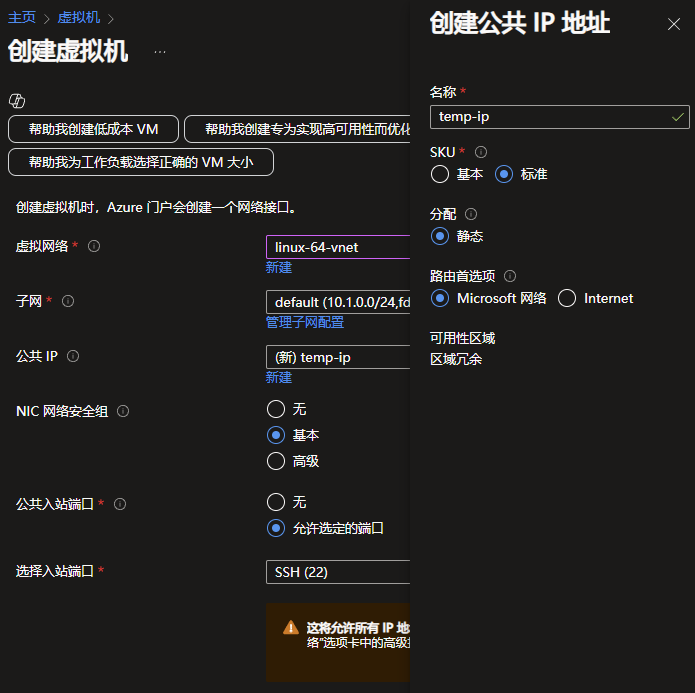Viewport: 695px width, 693px height.
Task: Click the info icon next to 路由首选项
Action: point(510,276)
